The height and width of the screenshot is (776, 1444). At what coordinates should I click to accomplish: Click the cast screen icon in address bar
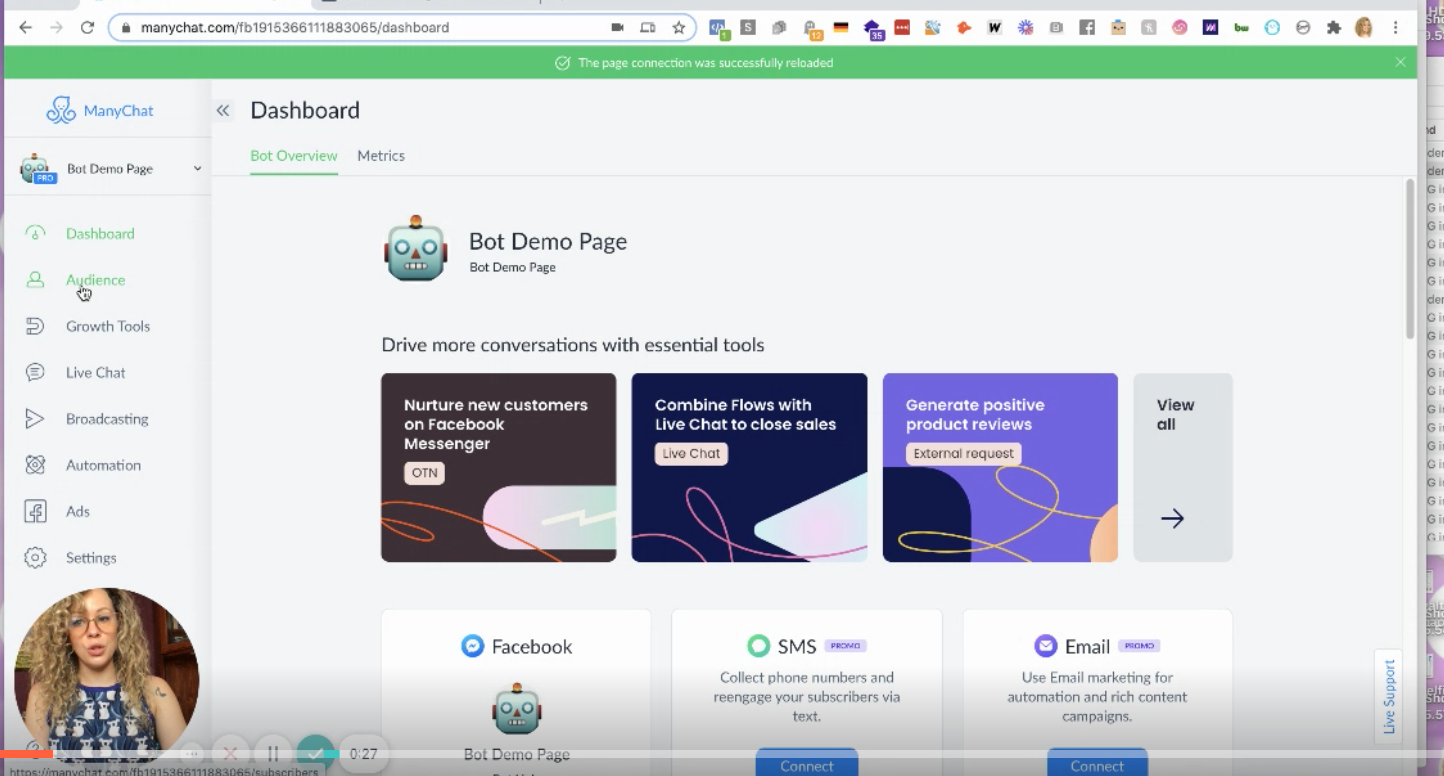(648, 28)
